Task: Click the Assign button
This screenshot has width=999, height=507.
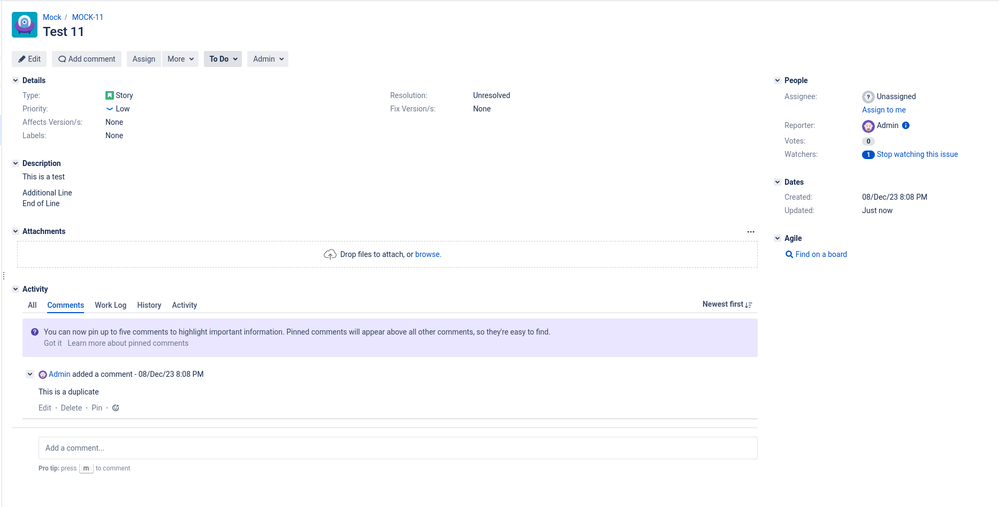Action: point(144,59)
